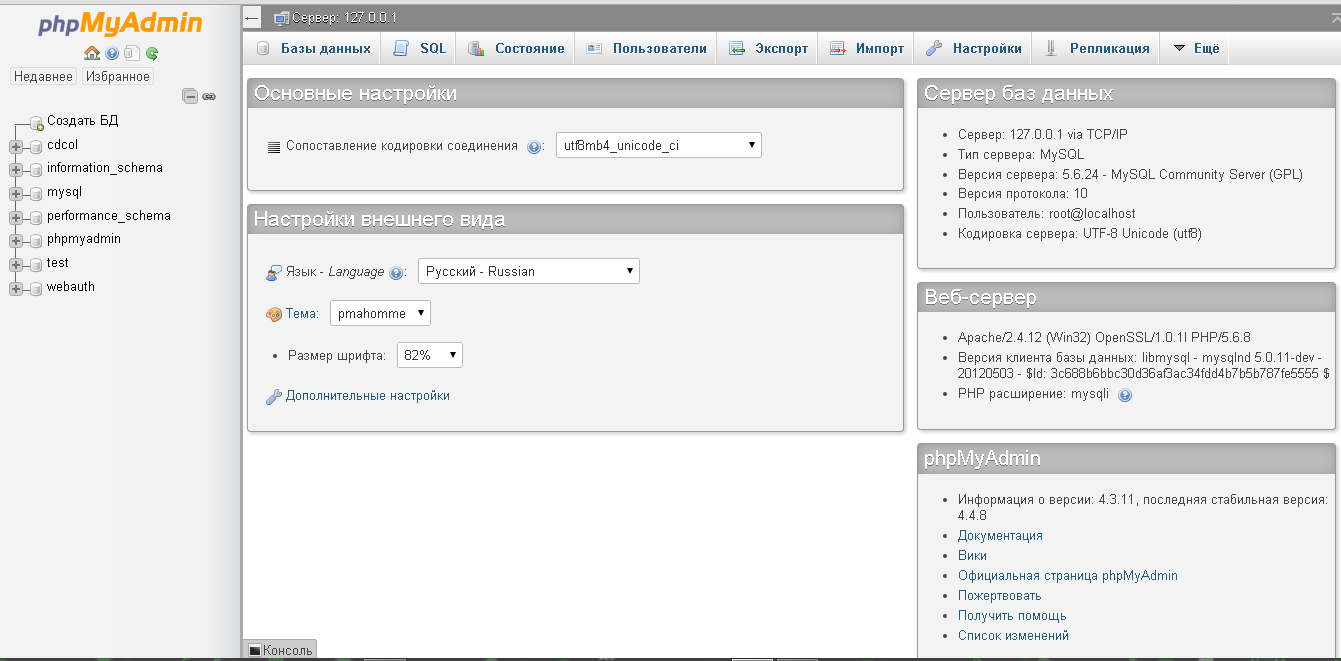The width and height of the screenshot is (1341, 661).
Task: Switch to the SQL tab
Action: point(420,48)
